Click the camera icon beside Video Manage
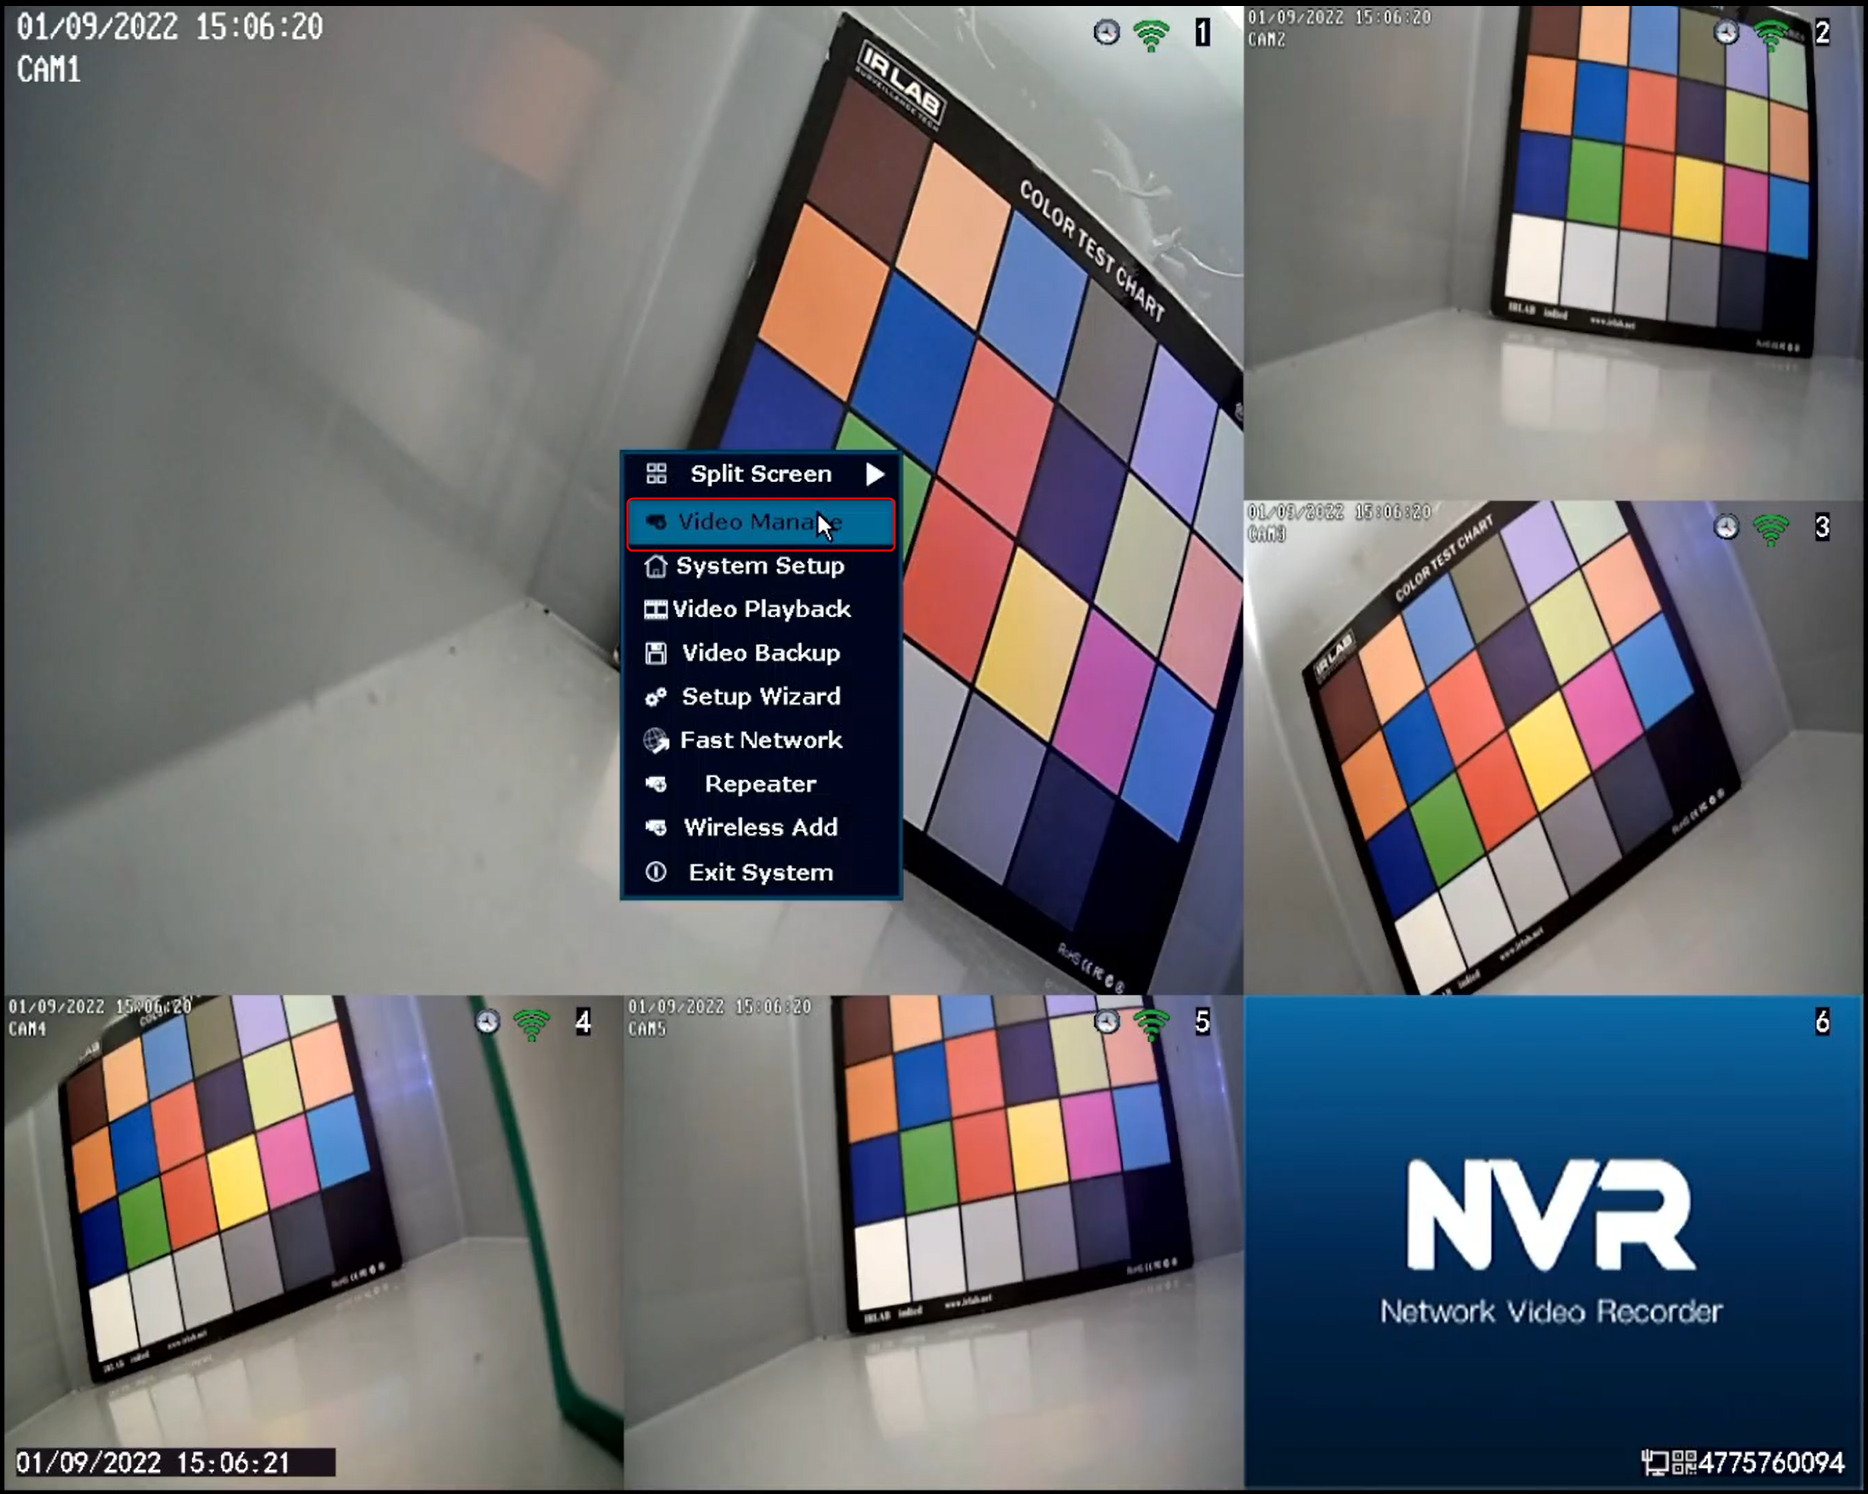1868x1494 pixels. click(656, 522)
